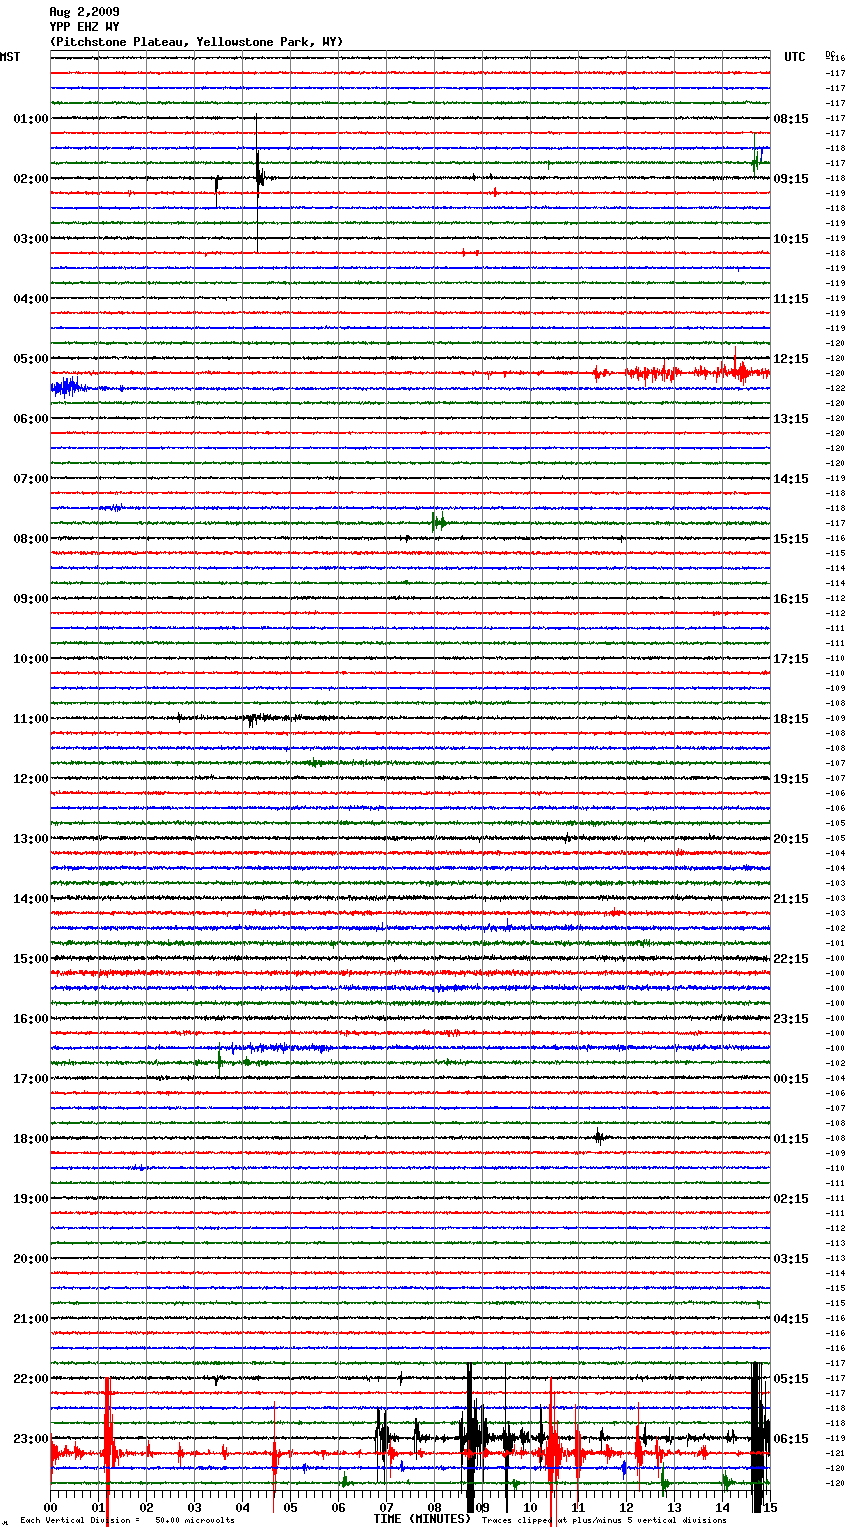Click minute 10 on the bottom axis
The width and height of the screenshot is (850, 1534).
(531, 1507)
